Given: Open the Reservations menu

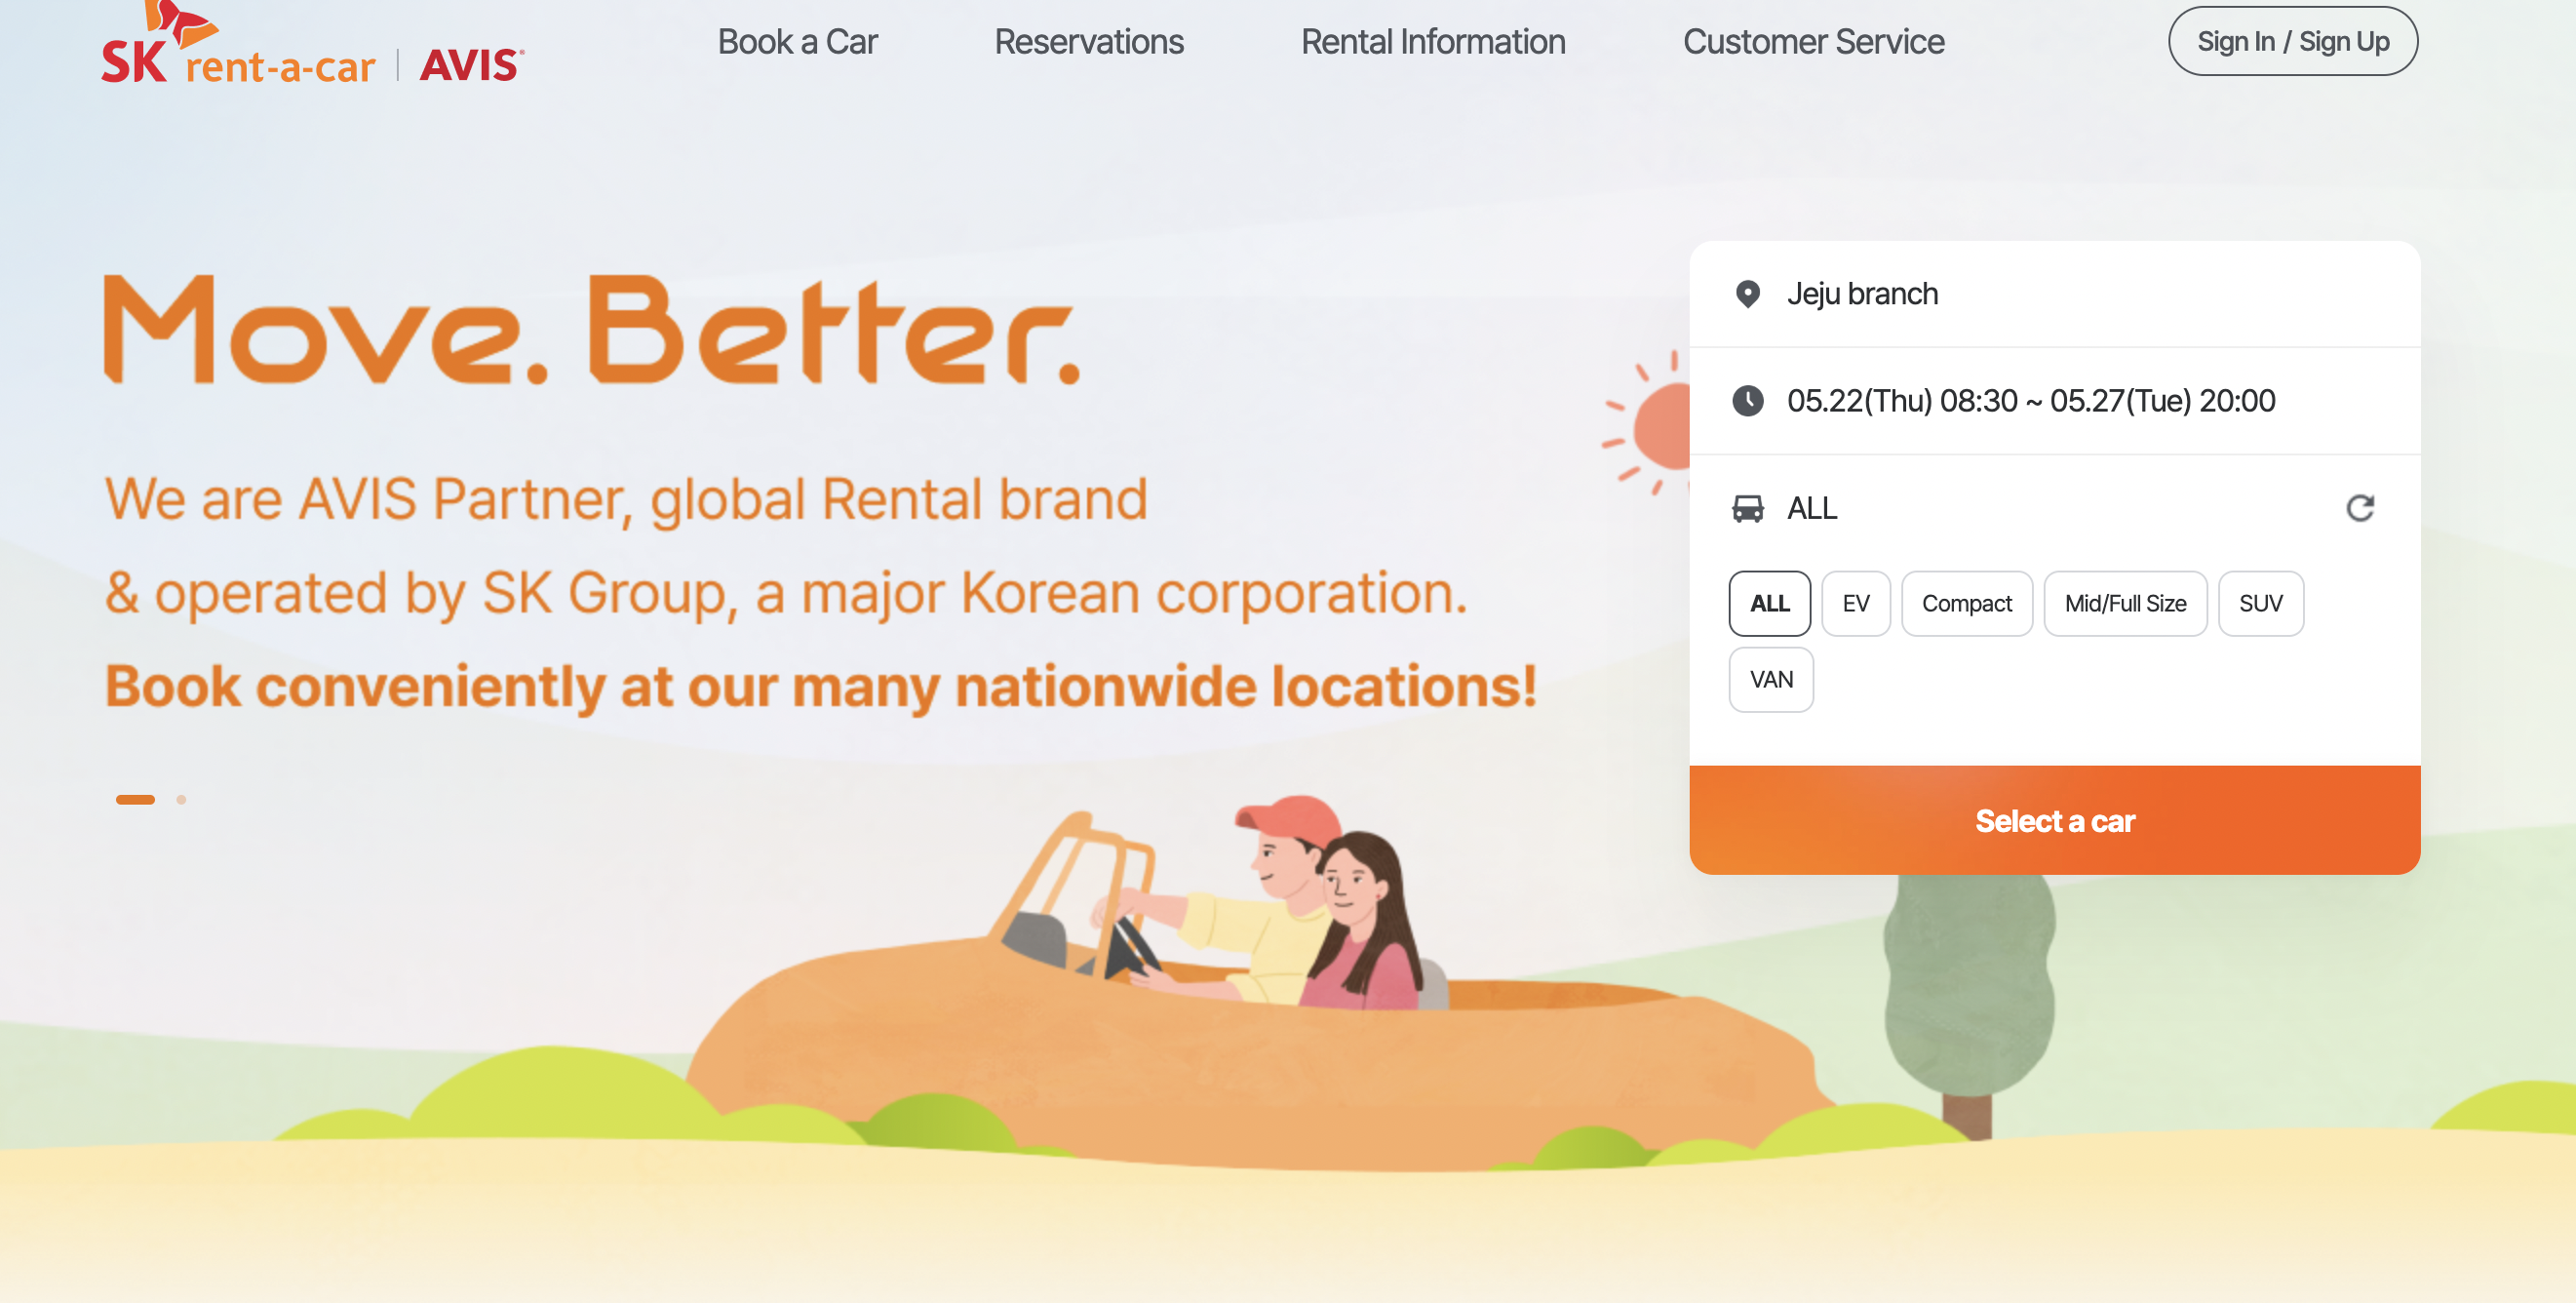Looking at the screenshot, I should coord(1088,42).
